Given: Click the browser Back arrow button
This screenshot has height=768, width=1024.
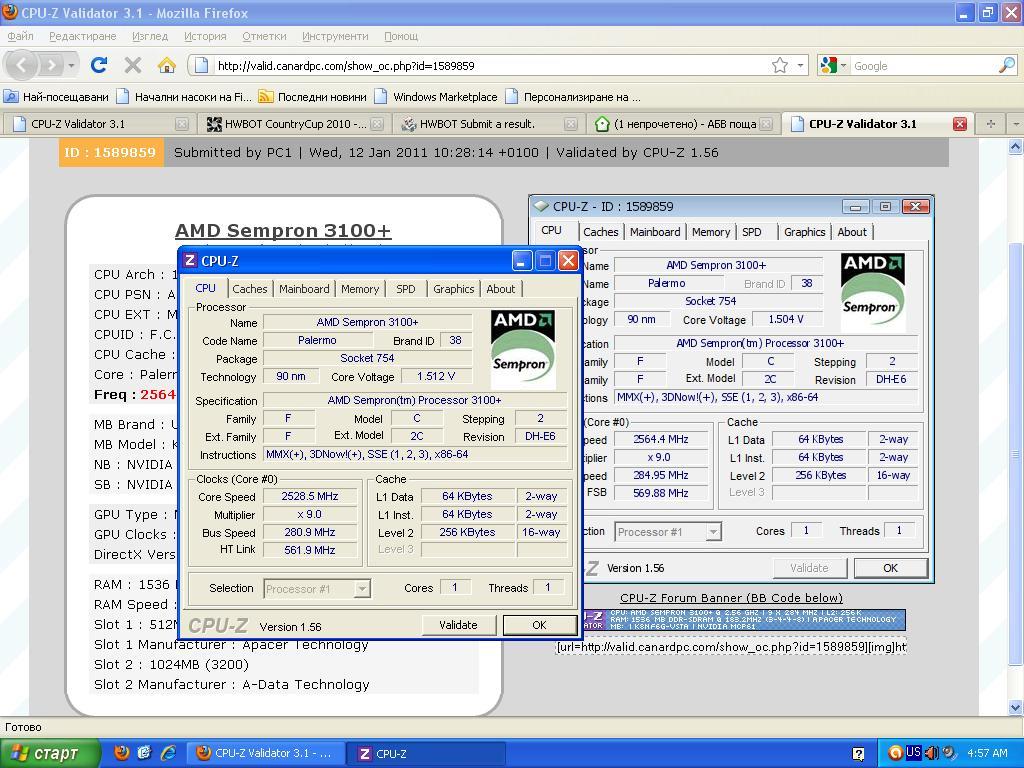Looking at the screenshot, I should tap(22, 65).
